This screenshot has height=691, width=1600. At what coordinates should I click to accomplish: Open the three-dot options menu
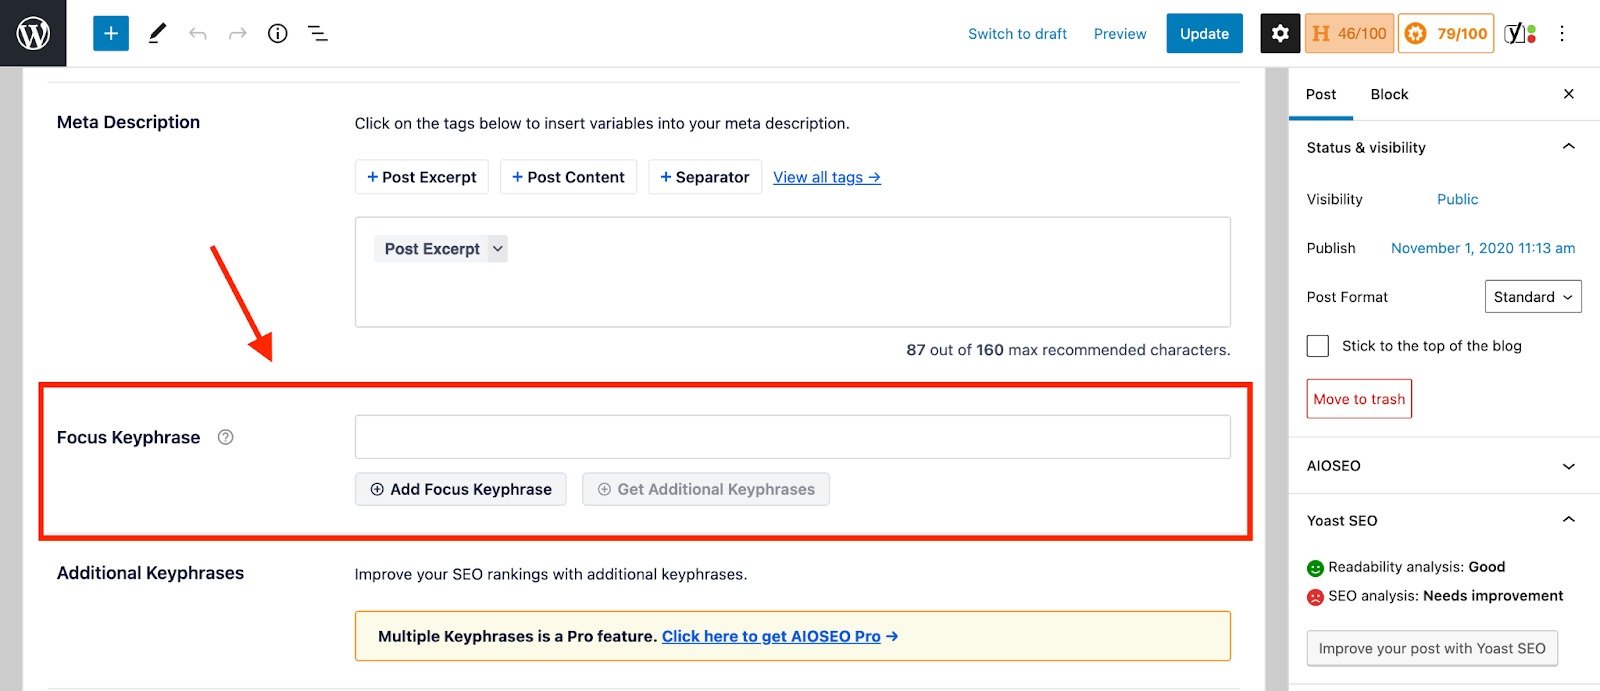point(1562,33)
